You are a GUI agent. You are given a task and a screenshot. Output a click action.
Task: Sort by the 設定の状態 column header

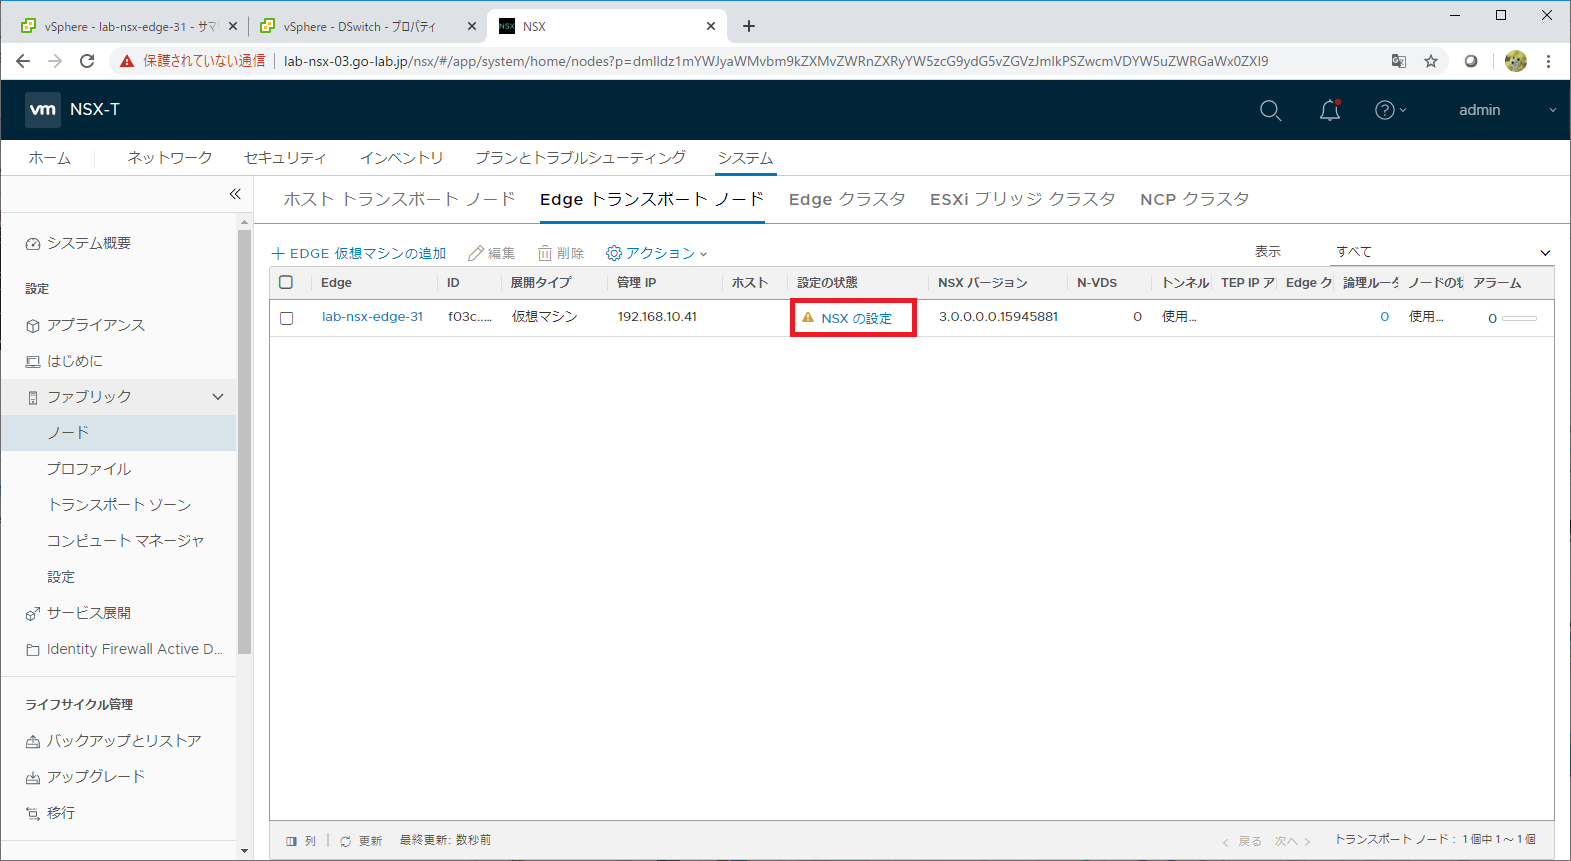pyautogui.click(x=827, y=283)
